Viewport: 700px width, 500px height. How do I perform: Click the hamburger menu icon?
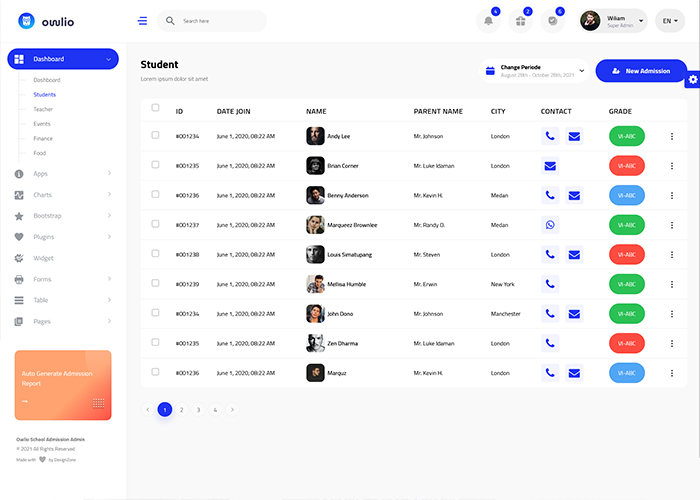click(143, 21)
